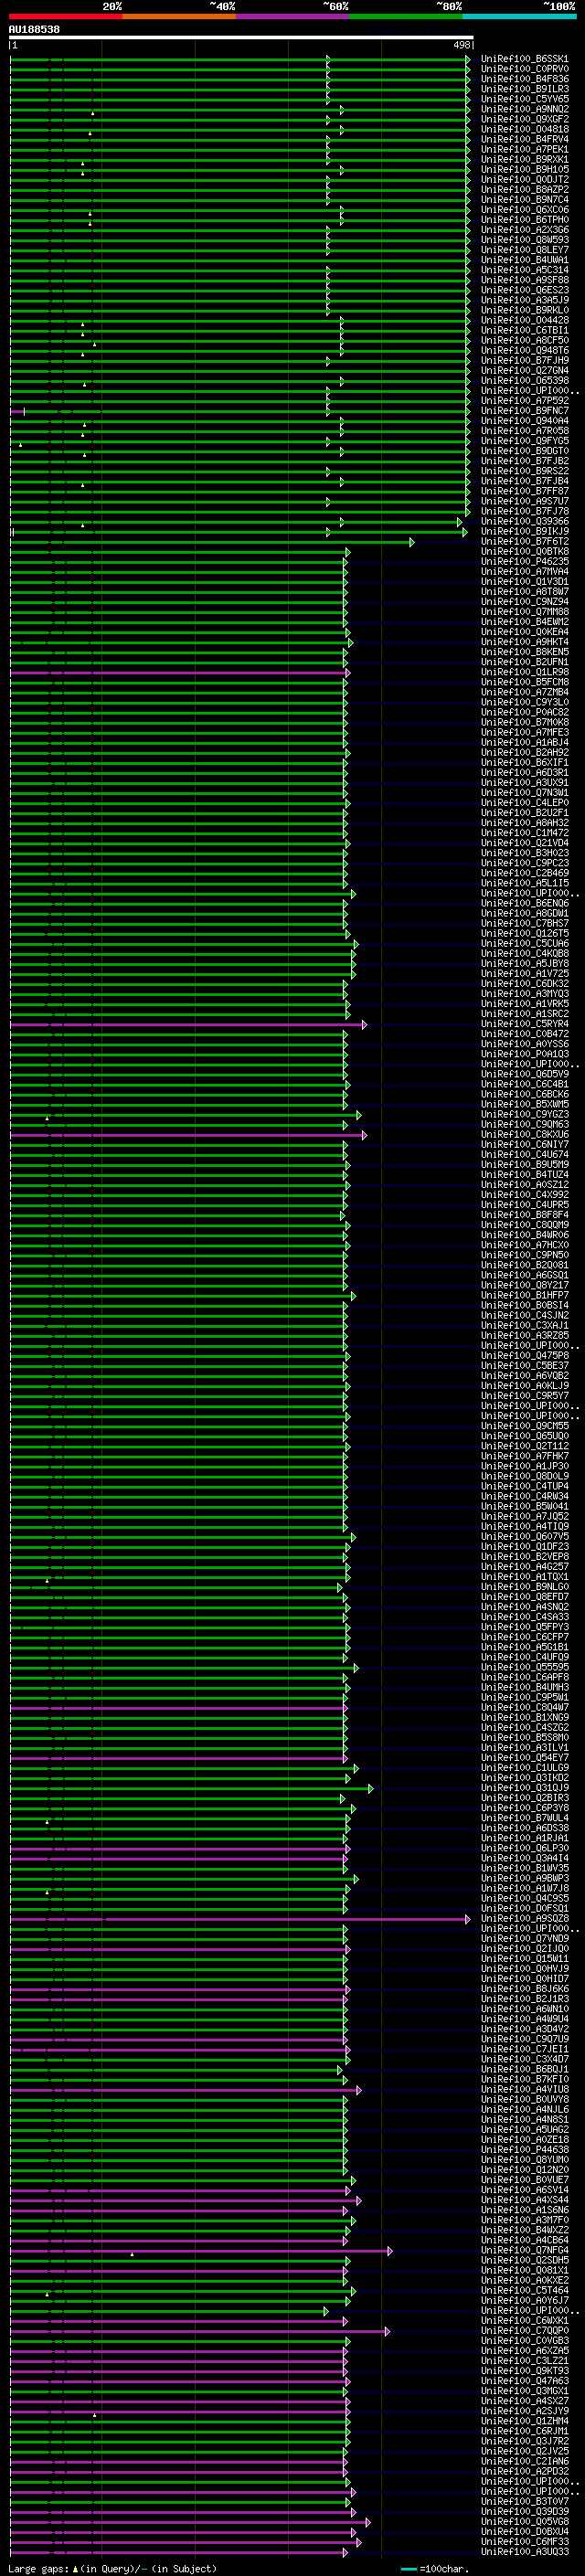Select hit label UniRef100_Q39366

click(x=524, y=521)
